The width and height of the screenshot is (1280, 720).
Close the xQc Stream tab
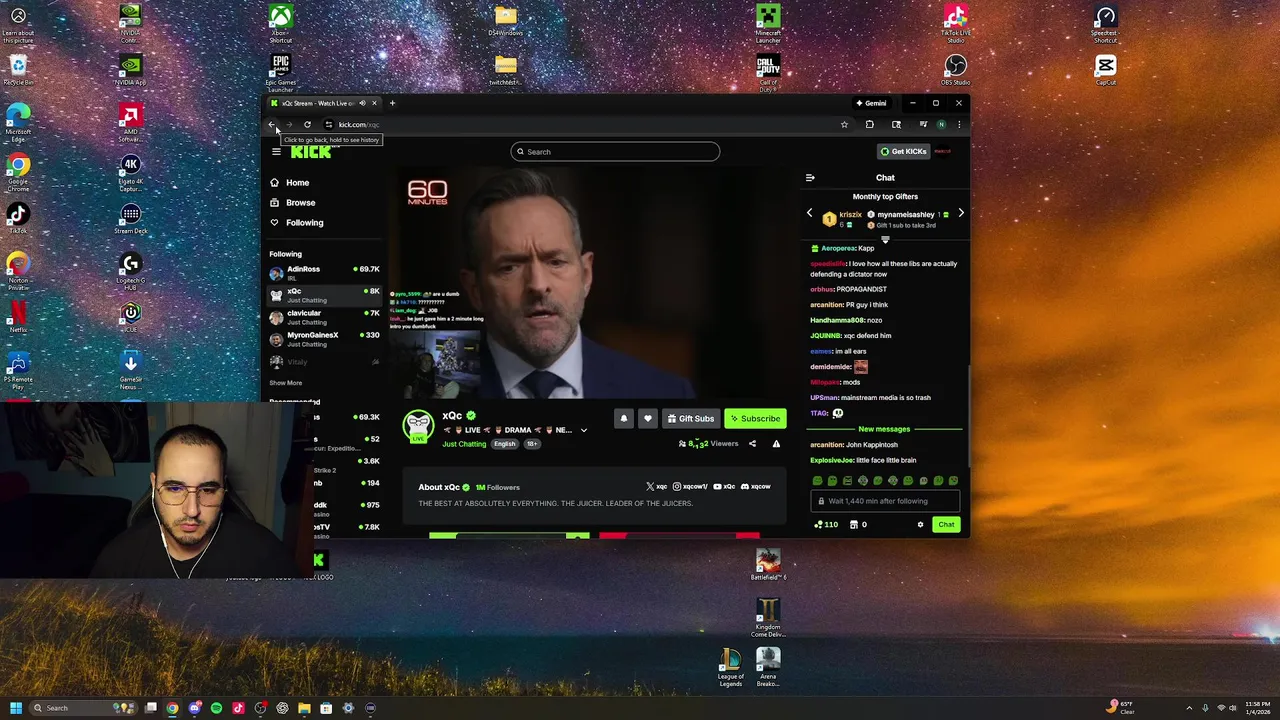tap(374, 103)
